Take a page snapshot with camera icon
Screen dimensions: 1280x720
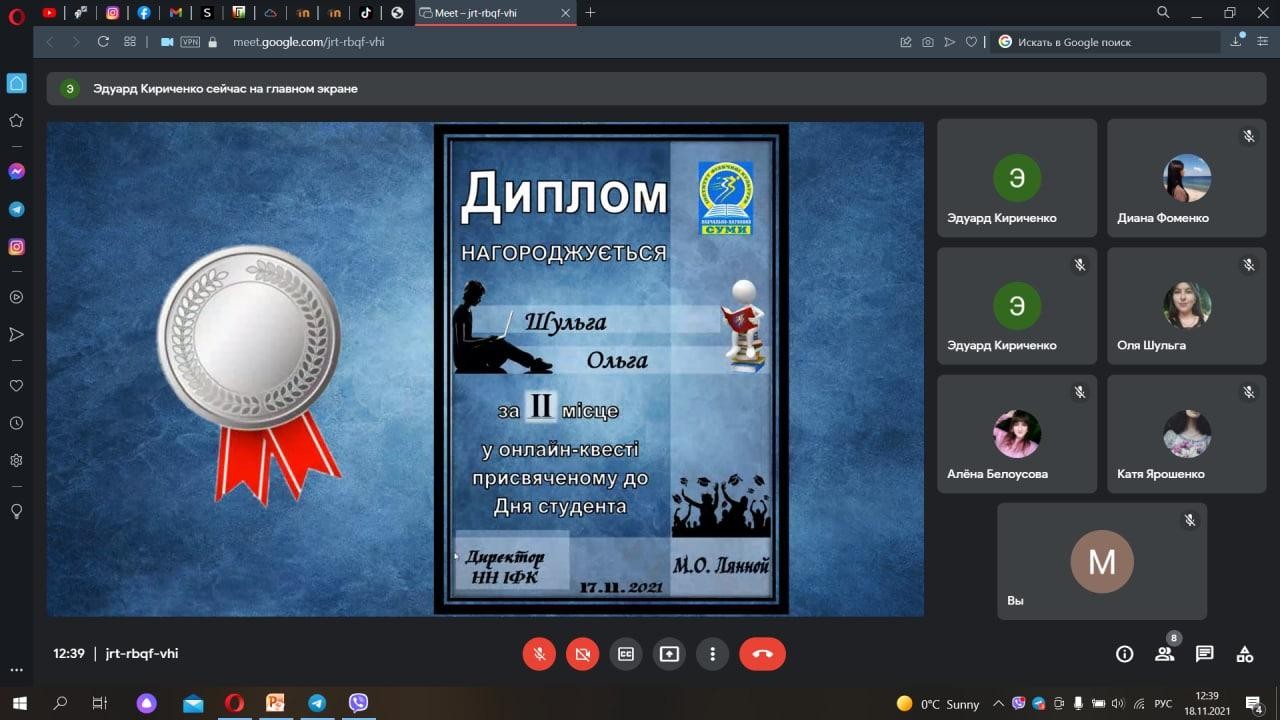[928, 42]
